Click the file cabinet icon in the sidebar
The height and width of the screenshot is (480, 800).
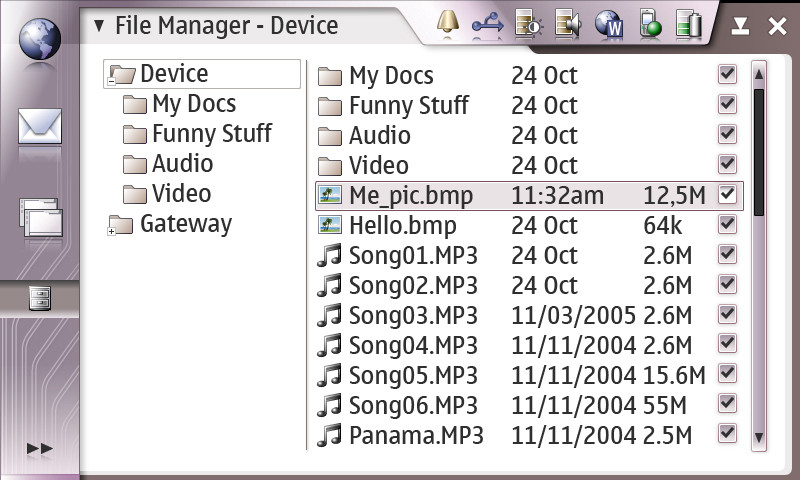coord(40,297)
